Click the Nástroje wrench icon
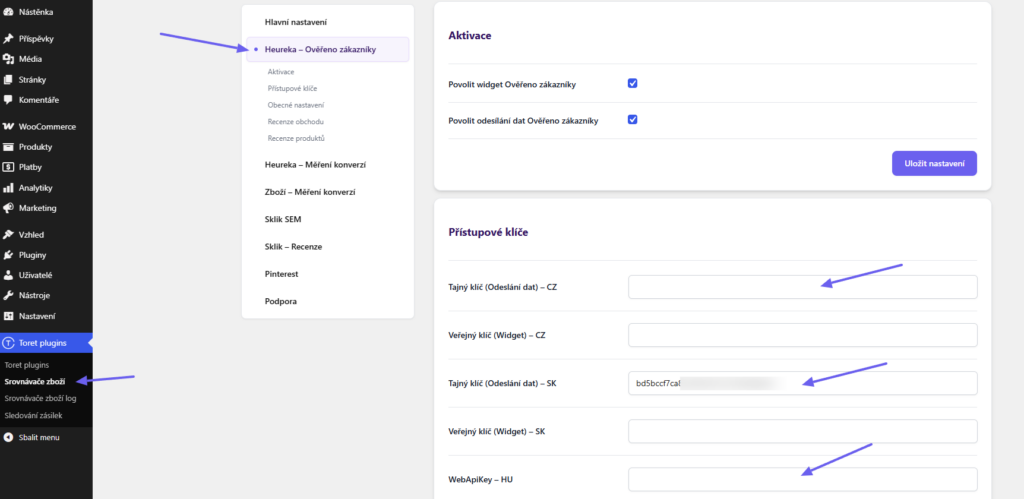 tap(8, 295)
